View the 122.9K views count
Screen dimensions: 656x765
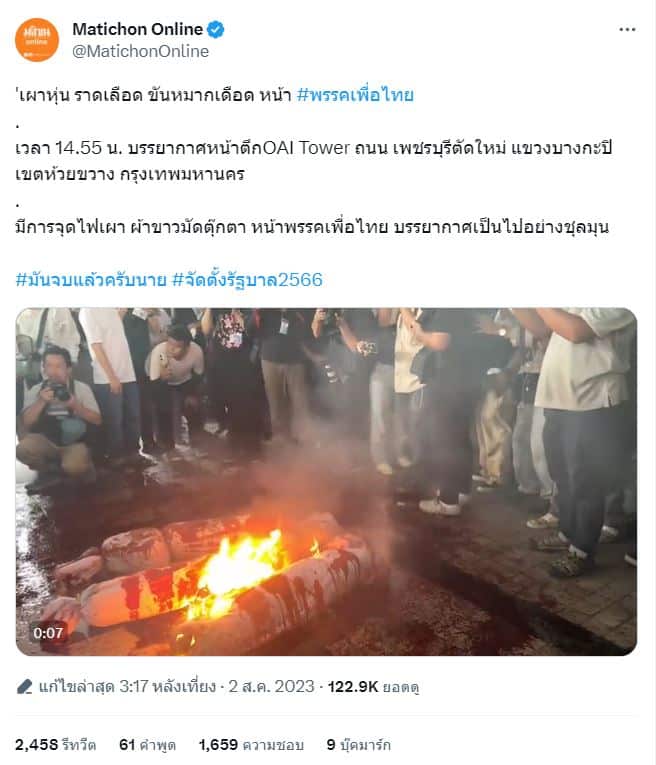373,687
